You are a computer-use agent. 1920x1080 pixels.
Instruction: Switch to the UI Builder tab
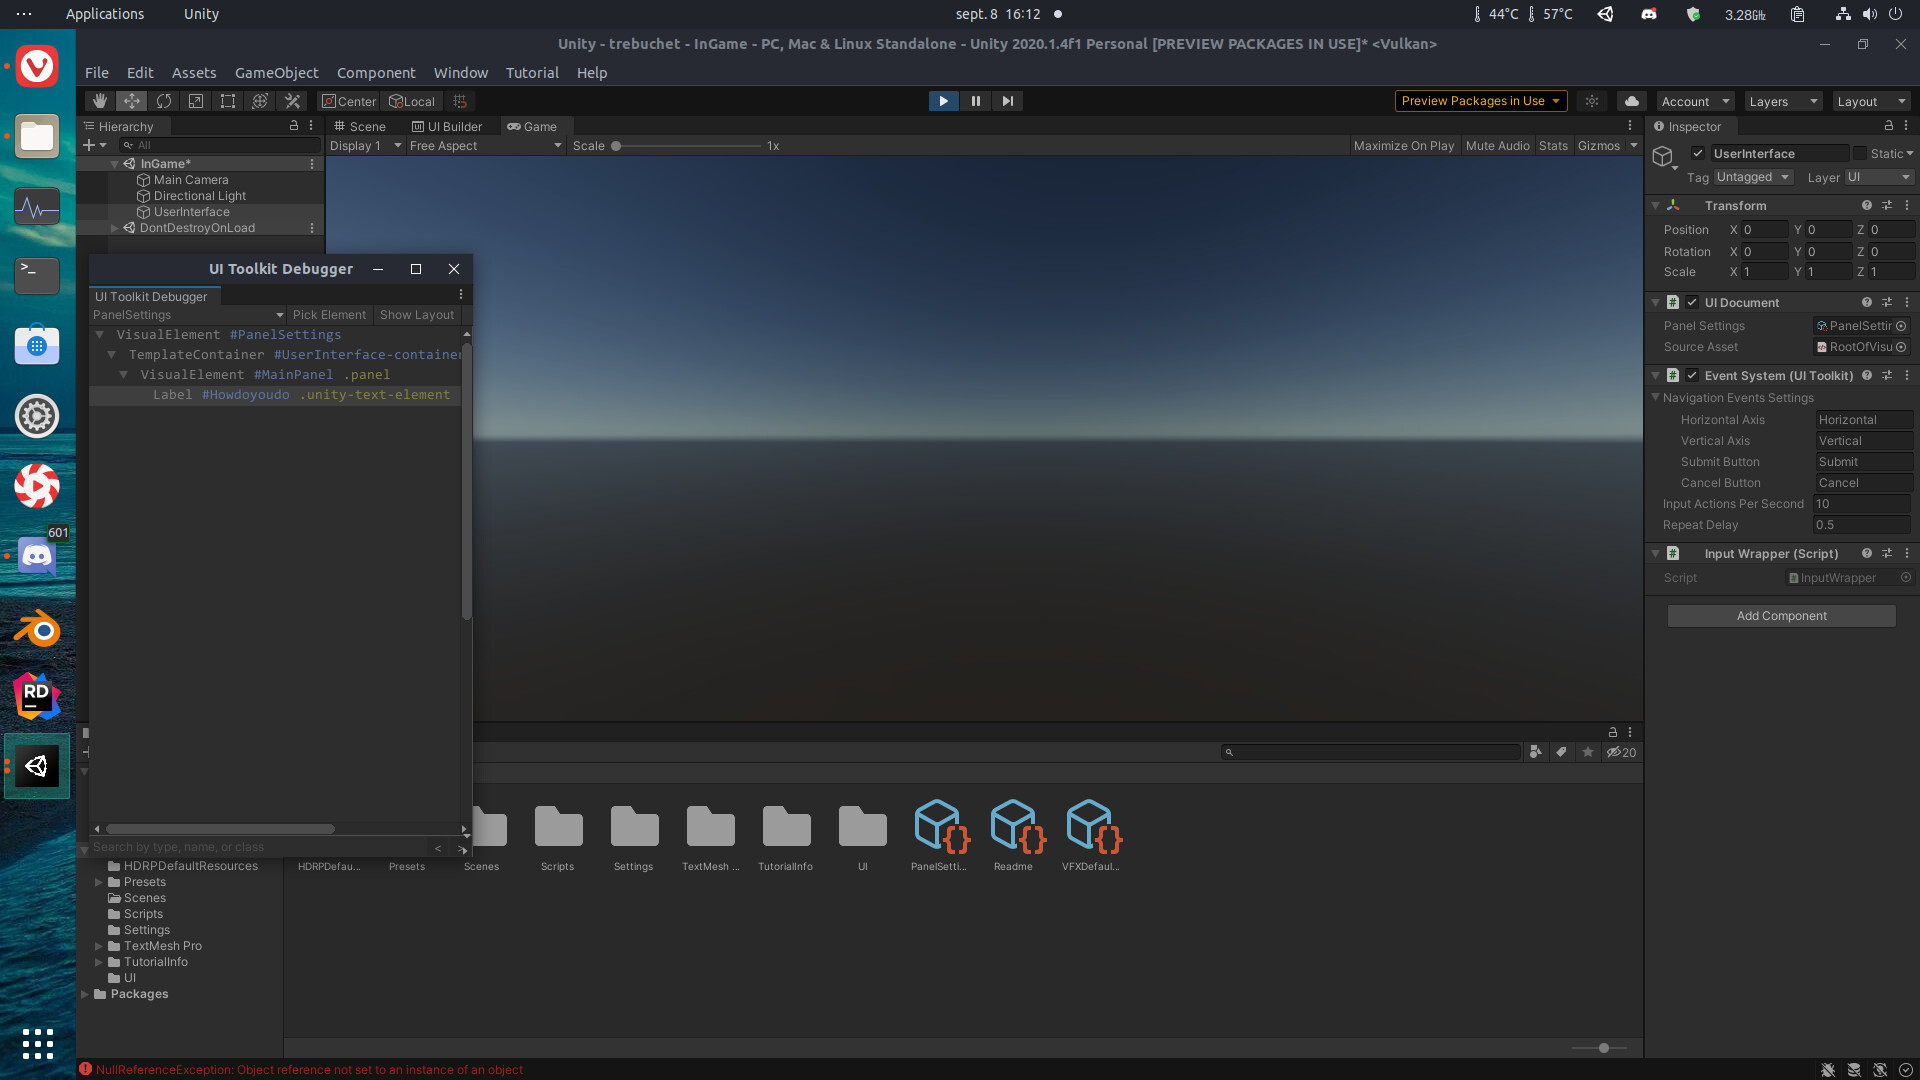447,126
